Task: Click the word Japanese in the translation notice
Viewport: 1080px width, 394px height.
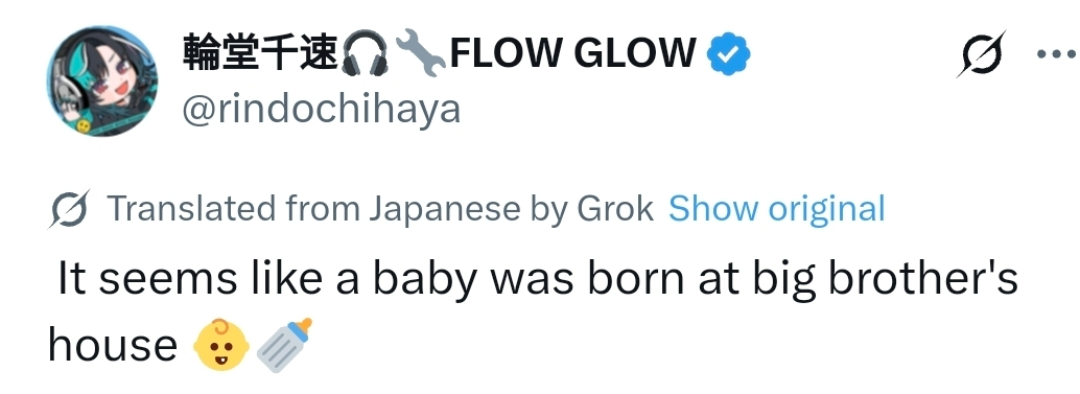Action: pos(444,210)
